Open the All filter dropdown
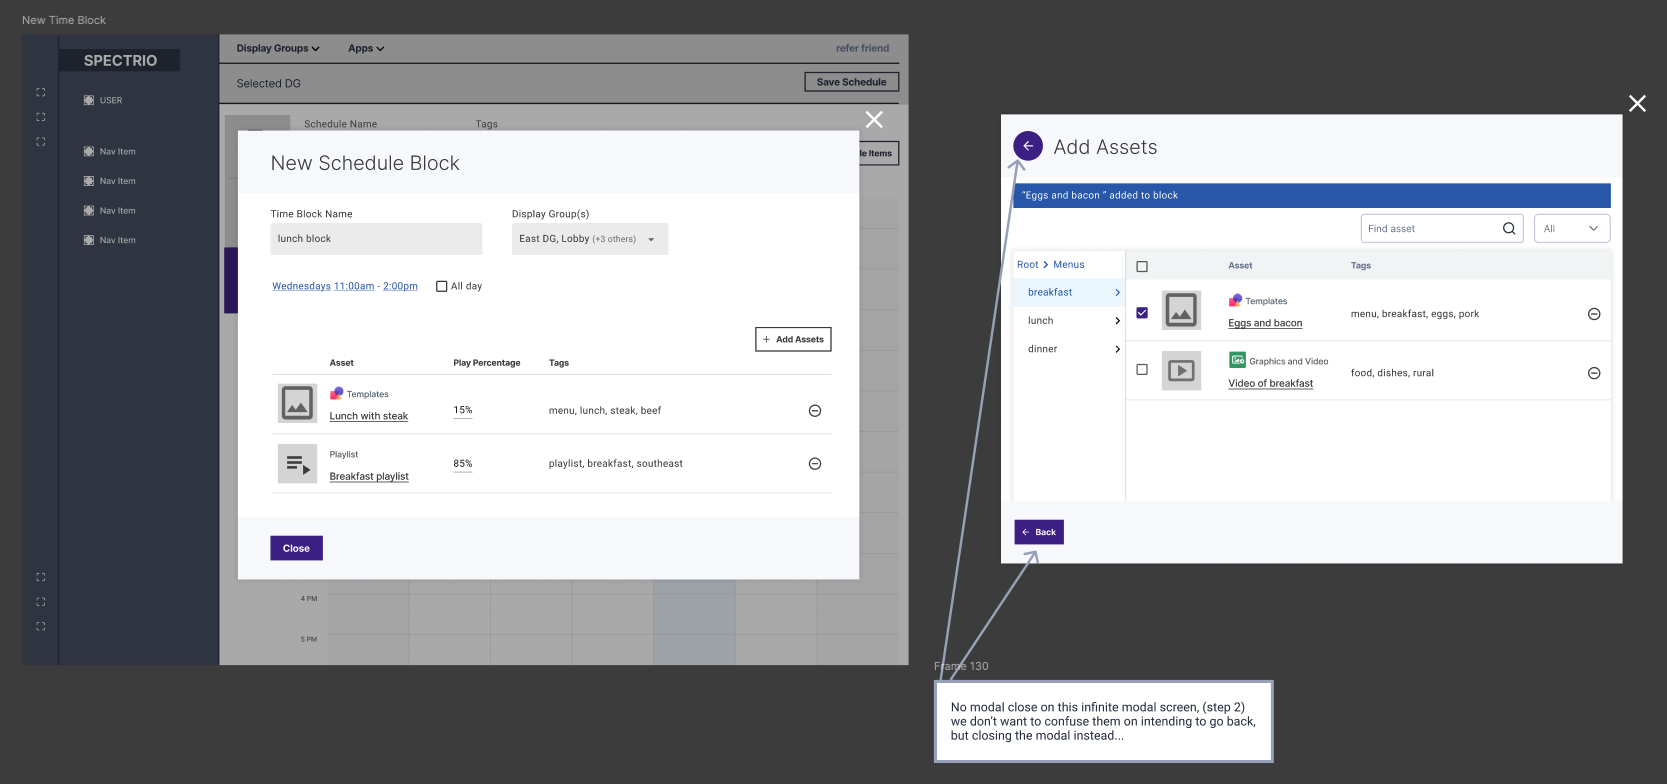Image resolution: width=1667 pixels, height=784 pixels. (1571, 229)
